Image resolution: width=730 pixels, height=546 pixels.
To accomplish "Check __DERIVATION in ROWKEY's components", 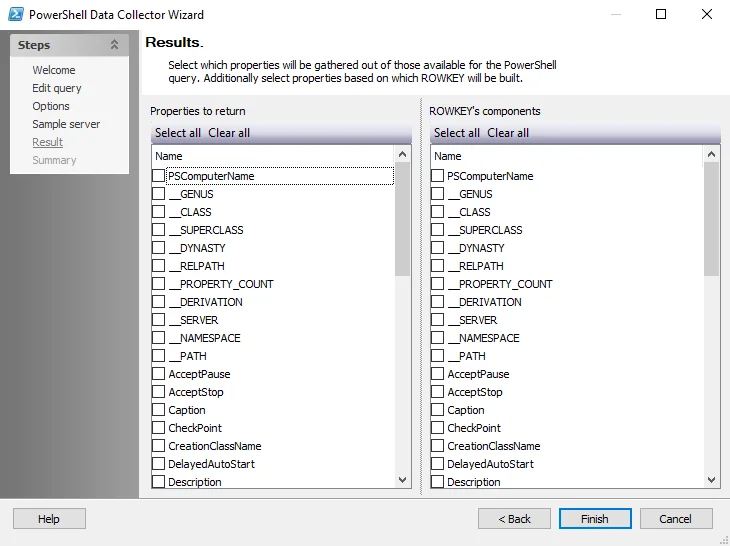I will 438,302.
